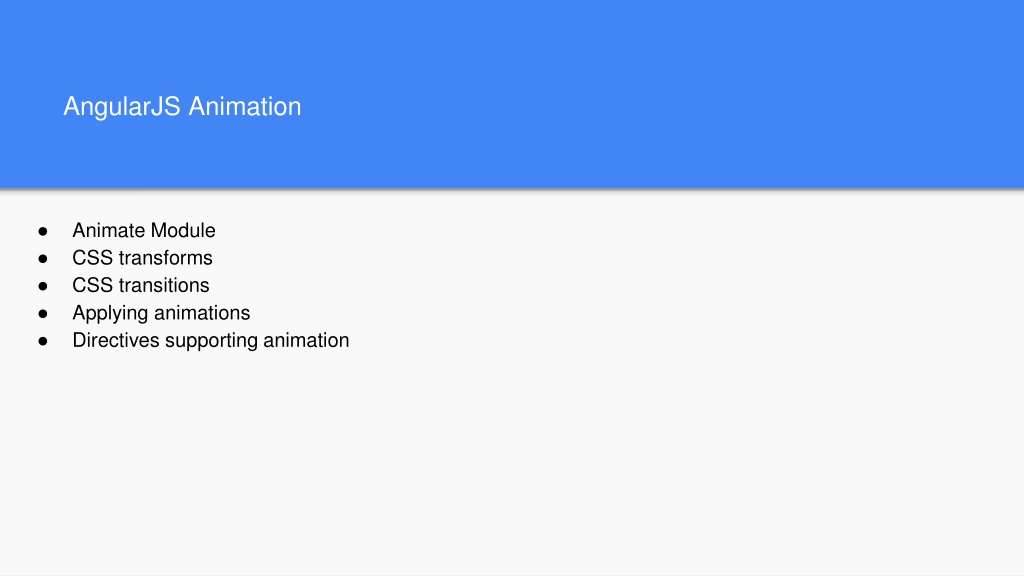Viewport: 1024px width, 576px height.
Task: Click the word "Module" in first bullet
Action: point(184,231)
